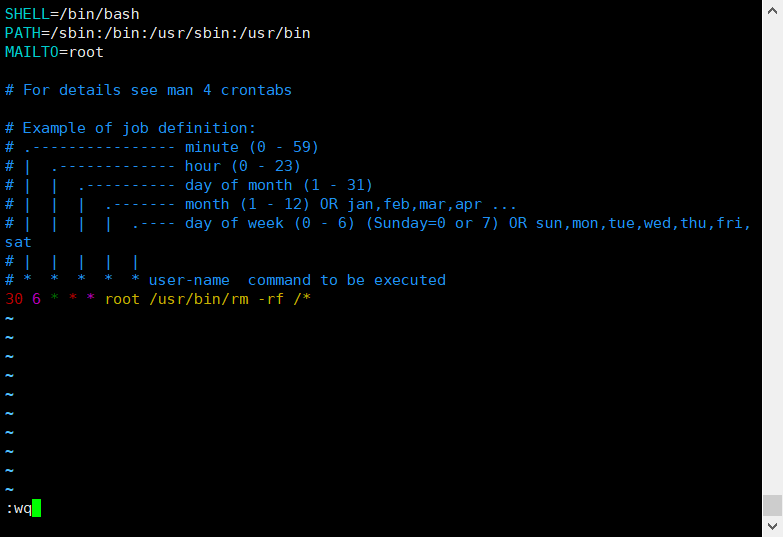
Task: Click the MAILTO=root line
Action: click(54, 52)
